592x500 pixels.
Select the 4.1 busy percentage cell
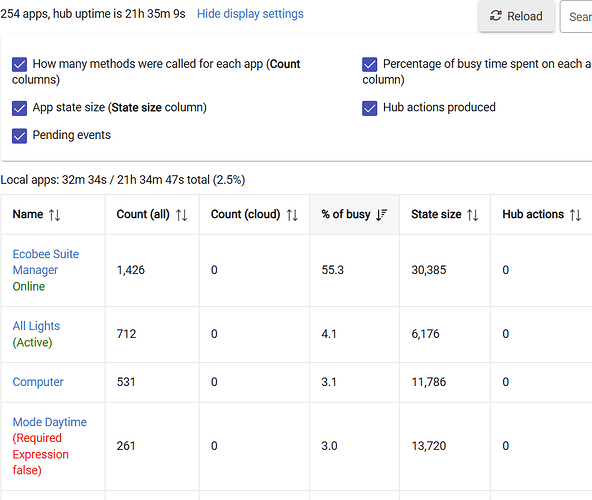click(x=329, y=334)
